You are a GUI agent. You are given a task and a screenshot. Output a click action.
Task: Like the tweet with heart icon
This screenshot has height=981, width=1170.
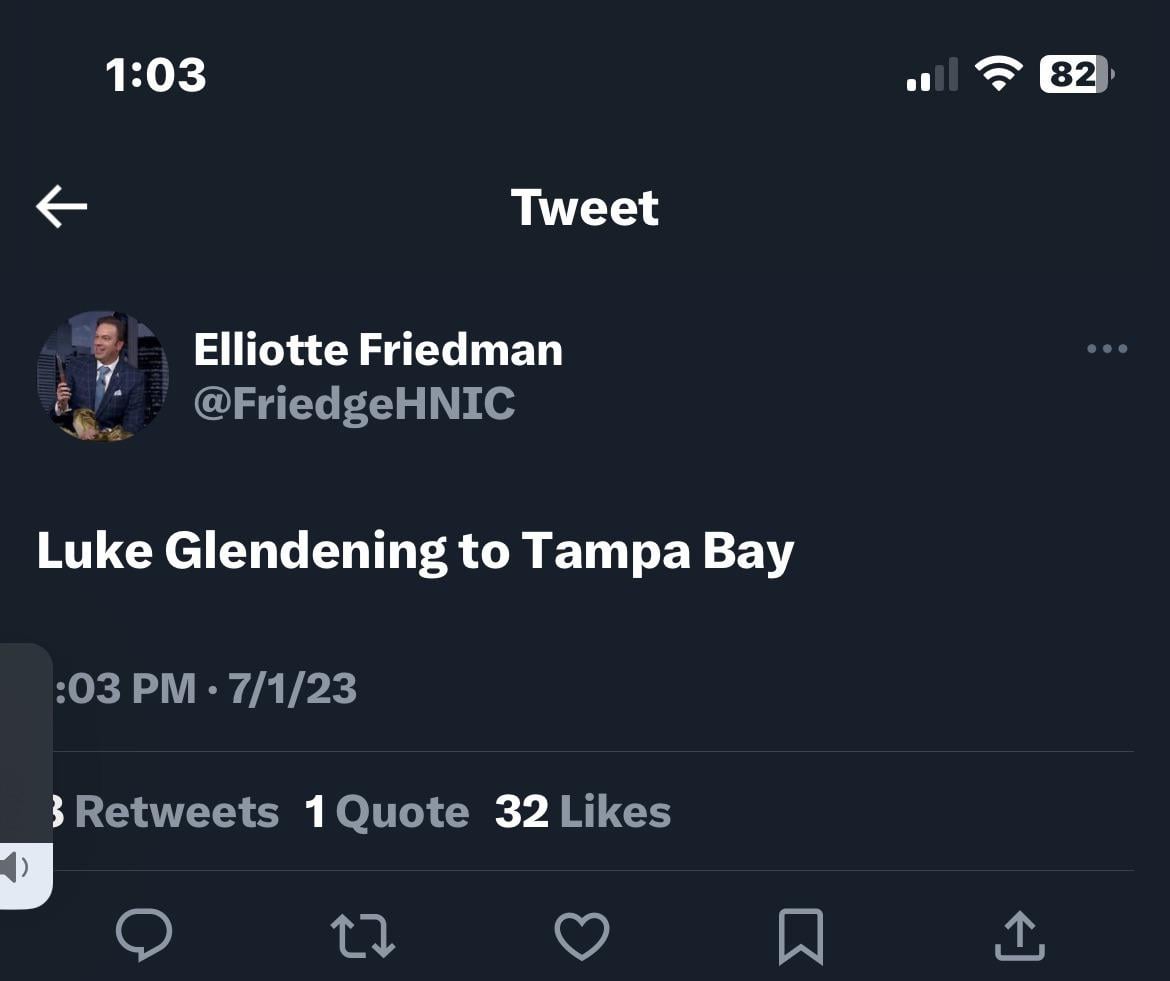tap(582, 935)
